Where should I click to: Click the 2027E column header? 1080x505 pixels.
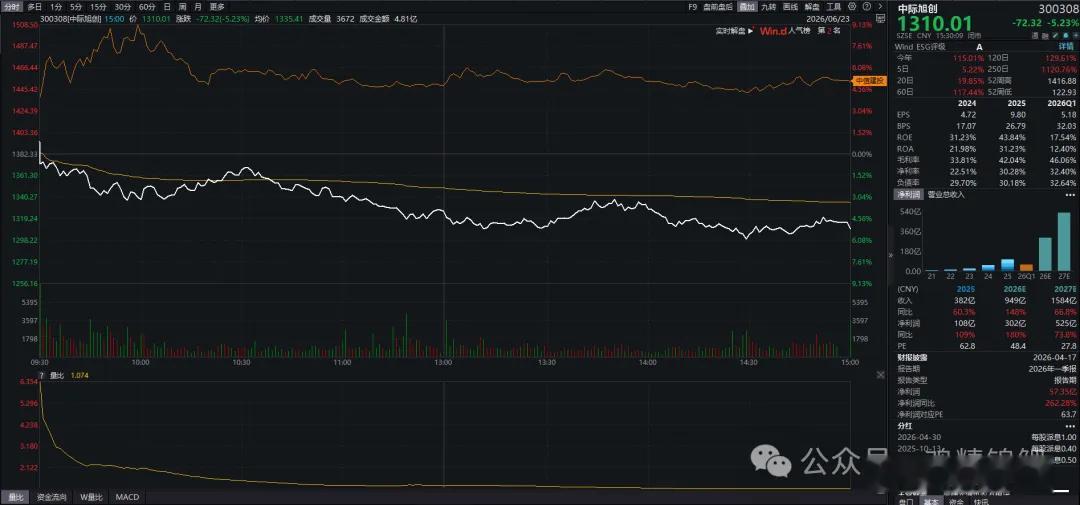point(1065,289)
